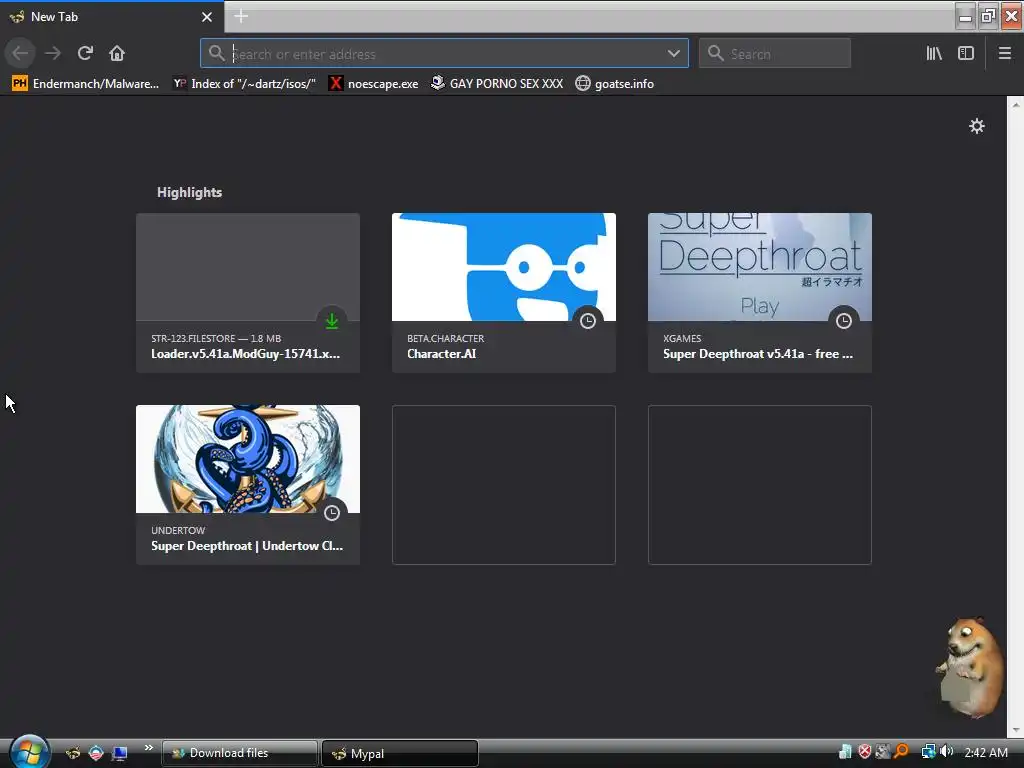
Task: Go forward using the forward arrow
Action: pos(53,53)
